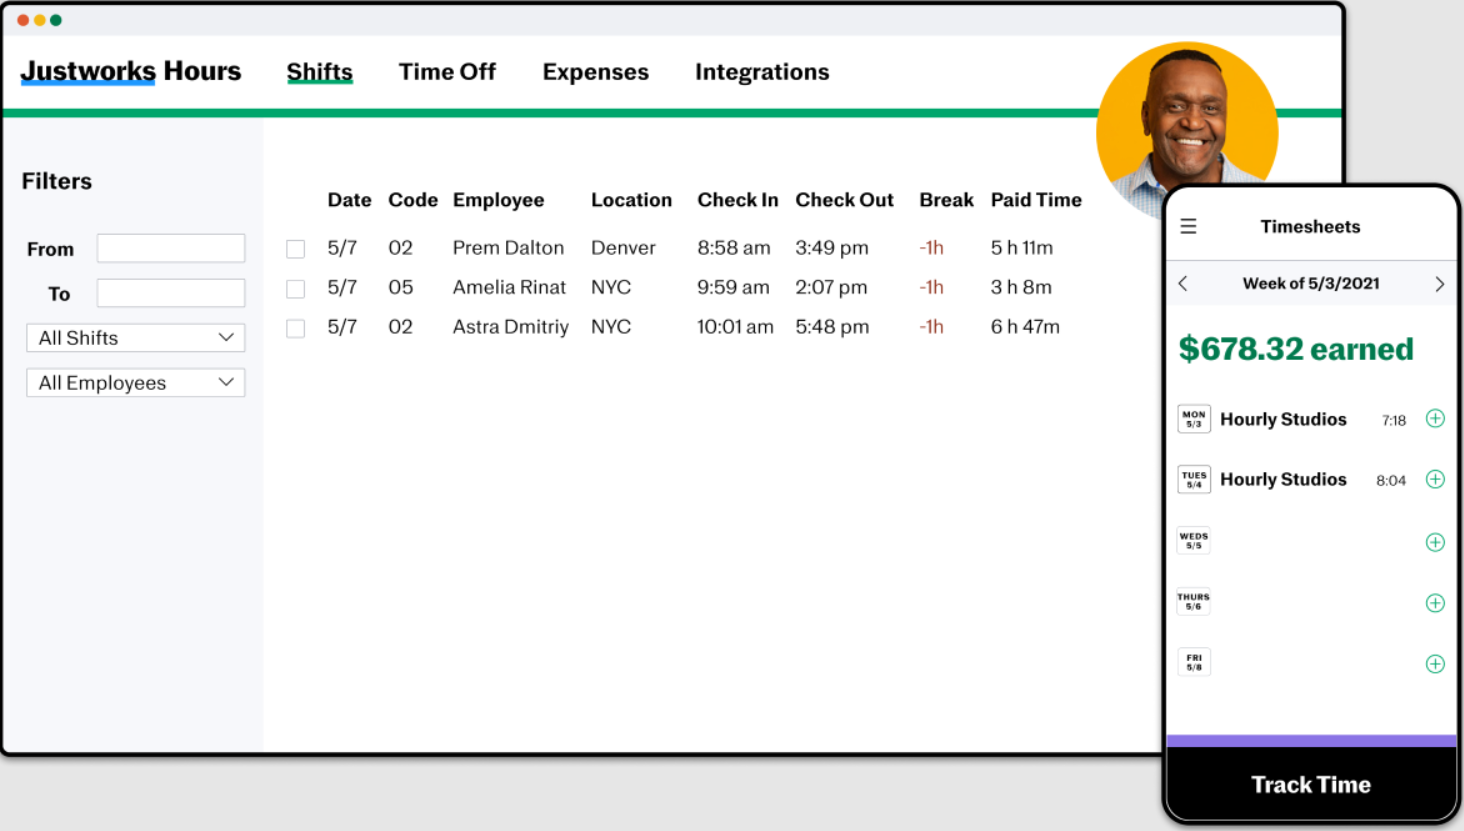Click check-out time 3:49 pm
This screenshot has width=1464, height=831.
(832, 248)
